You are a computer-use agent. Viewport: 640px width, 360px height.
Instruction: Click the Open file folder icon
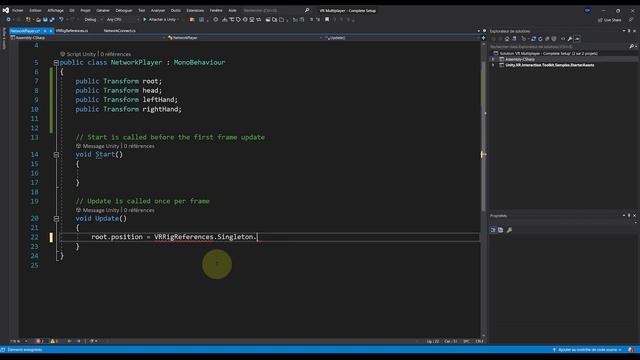tap(38, 20)
